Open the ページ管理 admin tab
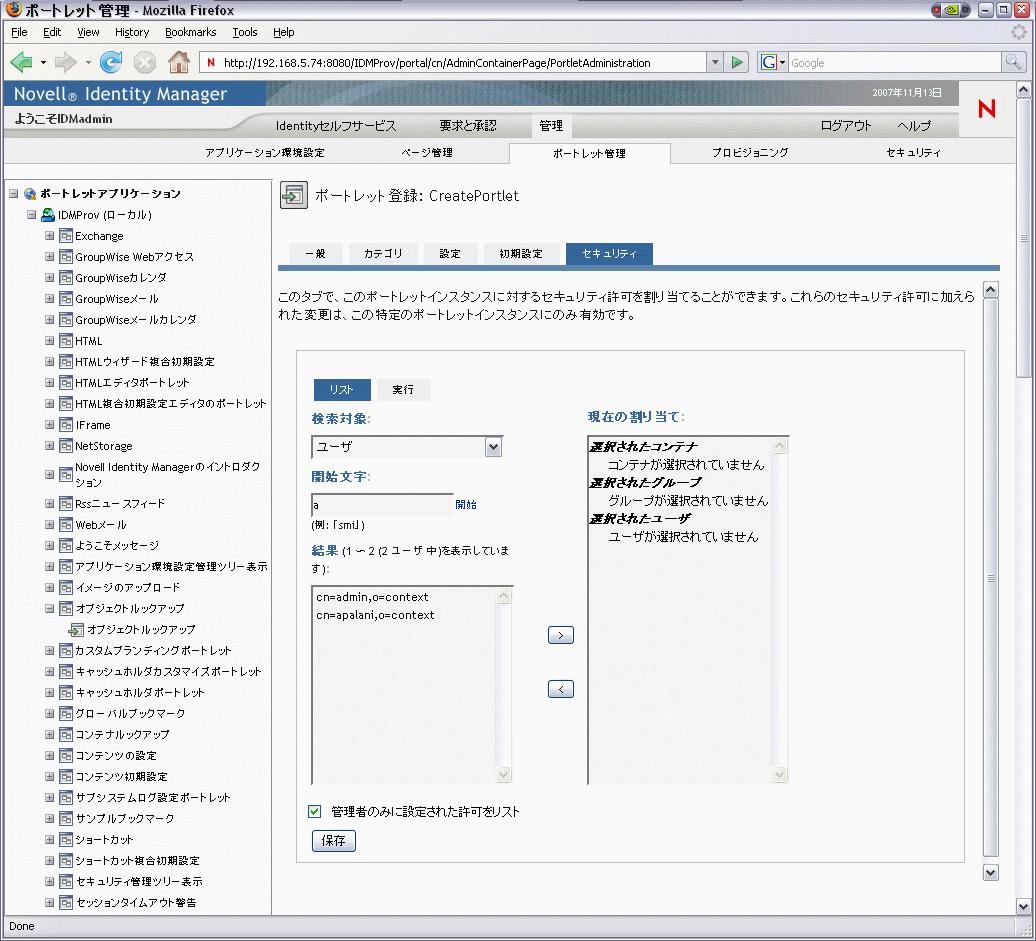This screenshot has width=1036, height=941. point(427,153)
